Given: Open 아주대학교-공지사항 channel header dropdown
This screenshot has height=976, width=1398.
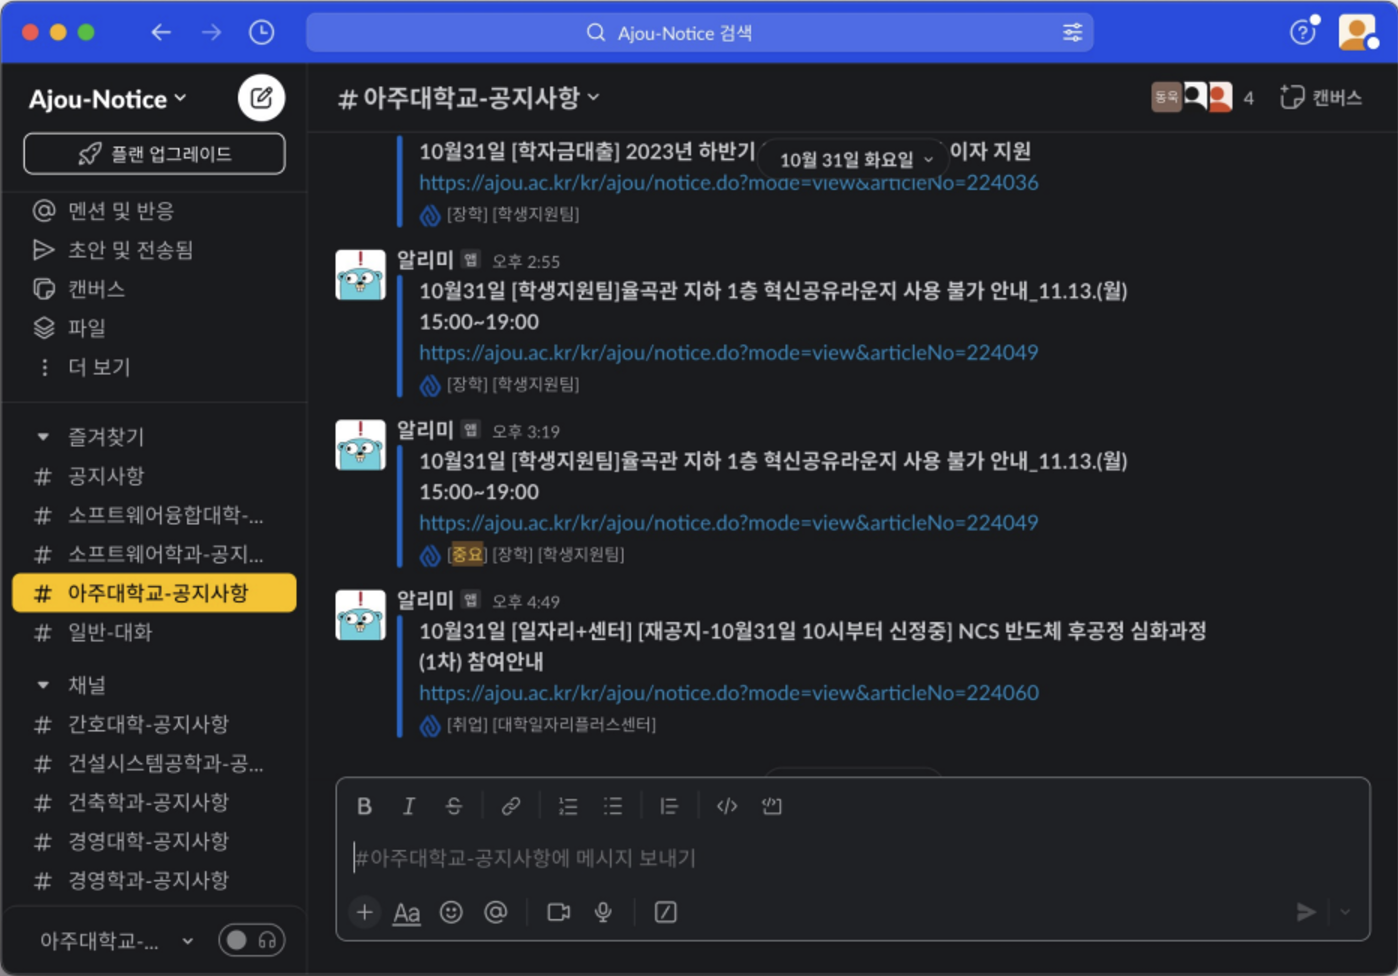Looking at the screenshot, I should 469,98.
